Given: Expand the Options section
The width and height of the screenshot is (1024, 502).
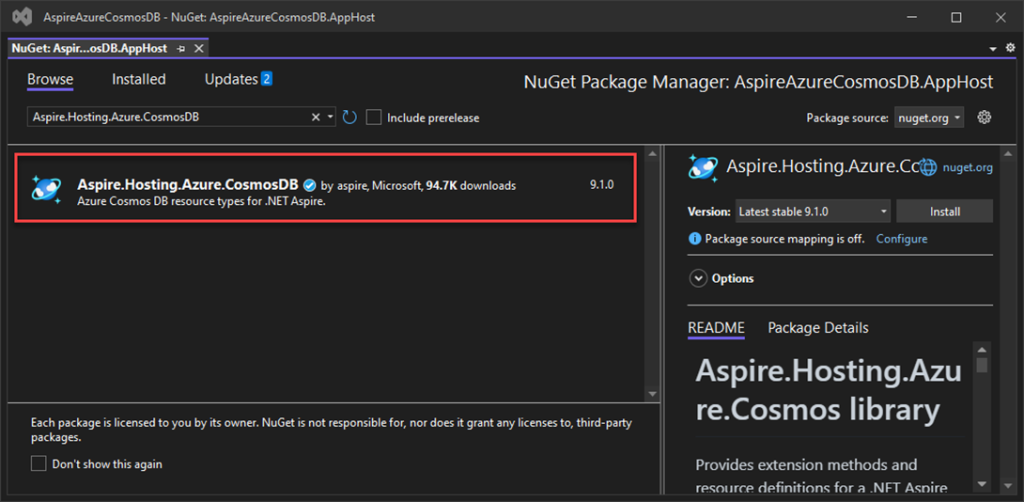Looking at the screenshot, I should [697, 278].
